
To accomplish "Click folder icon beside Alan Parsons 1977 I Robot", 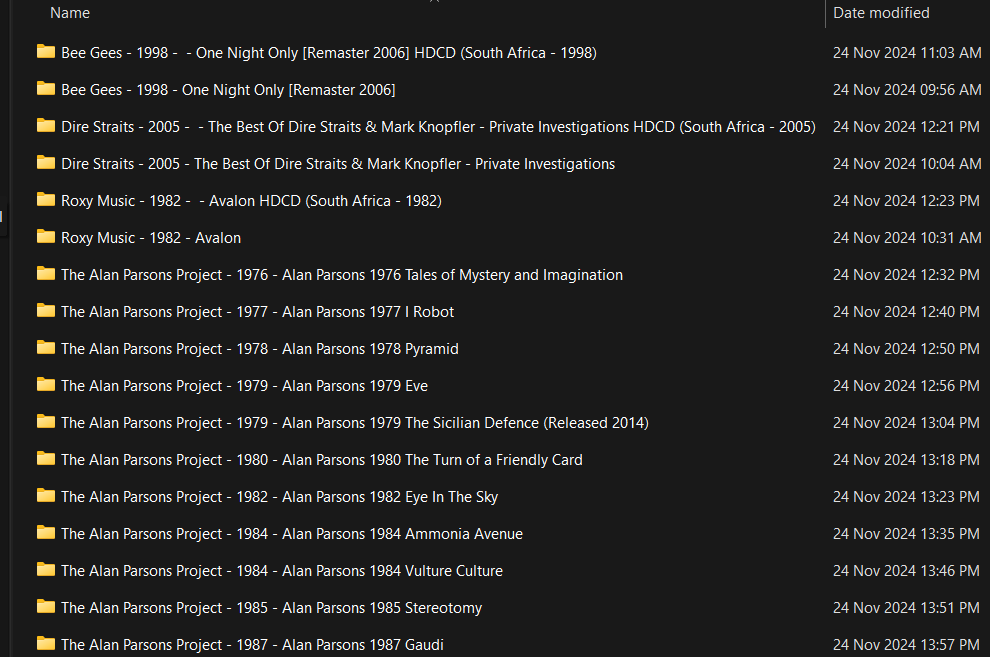I will (46, 311).
